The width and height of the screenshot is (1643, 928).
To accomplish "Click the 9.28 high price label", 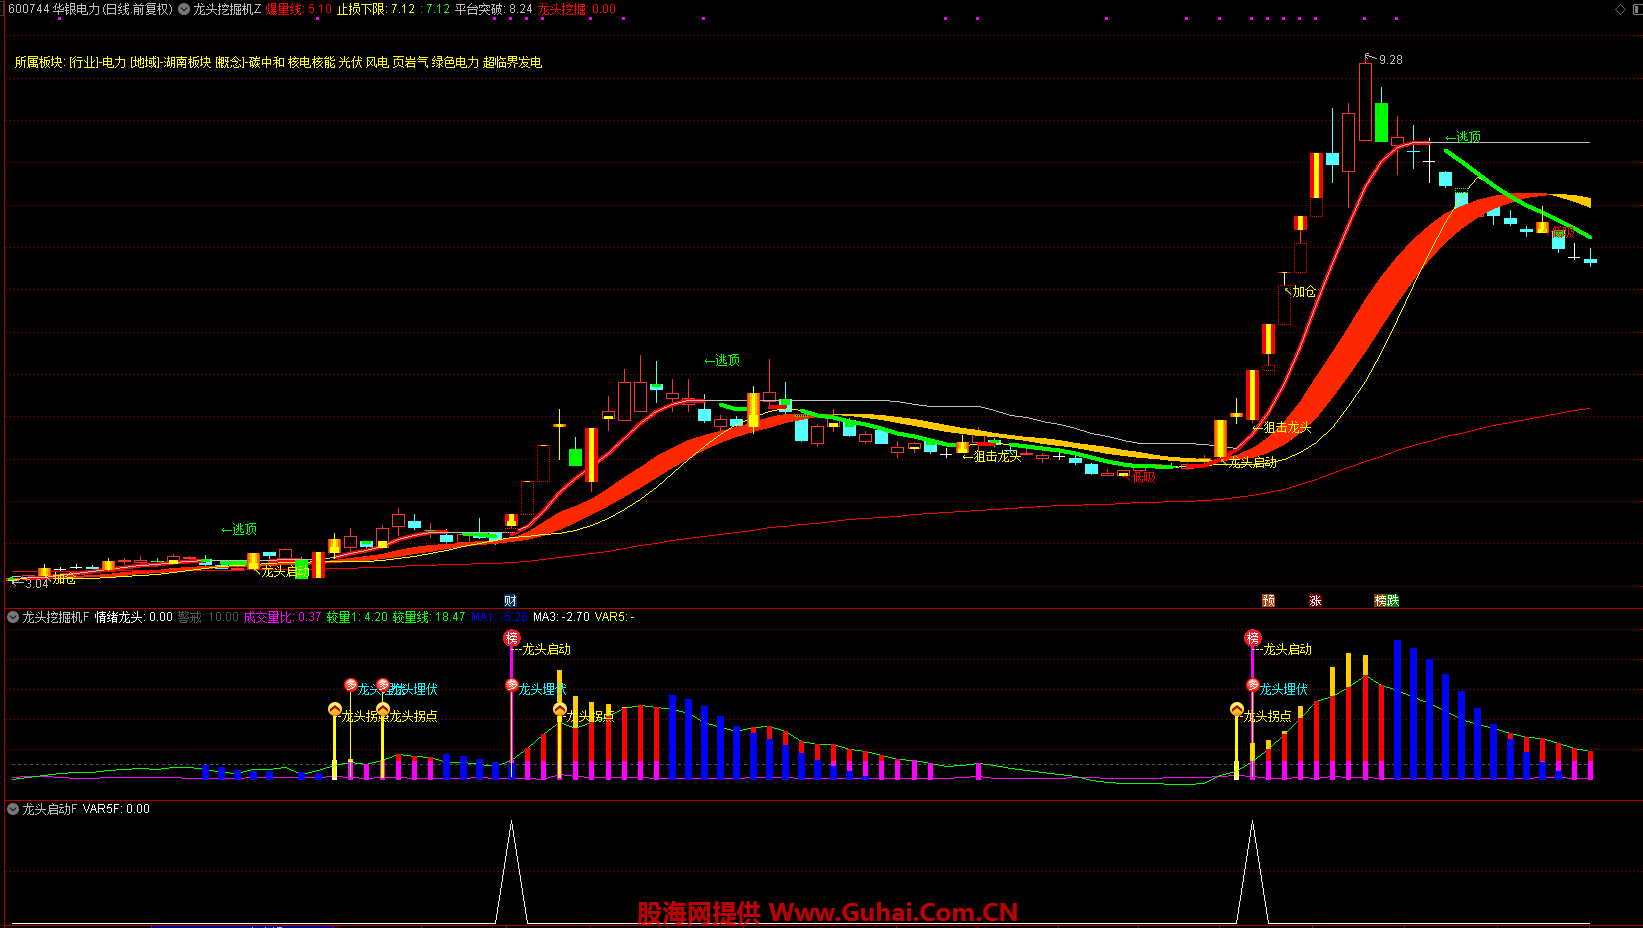I will (x=1390, y=60).
